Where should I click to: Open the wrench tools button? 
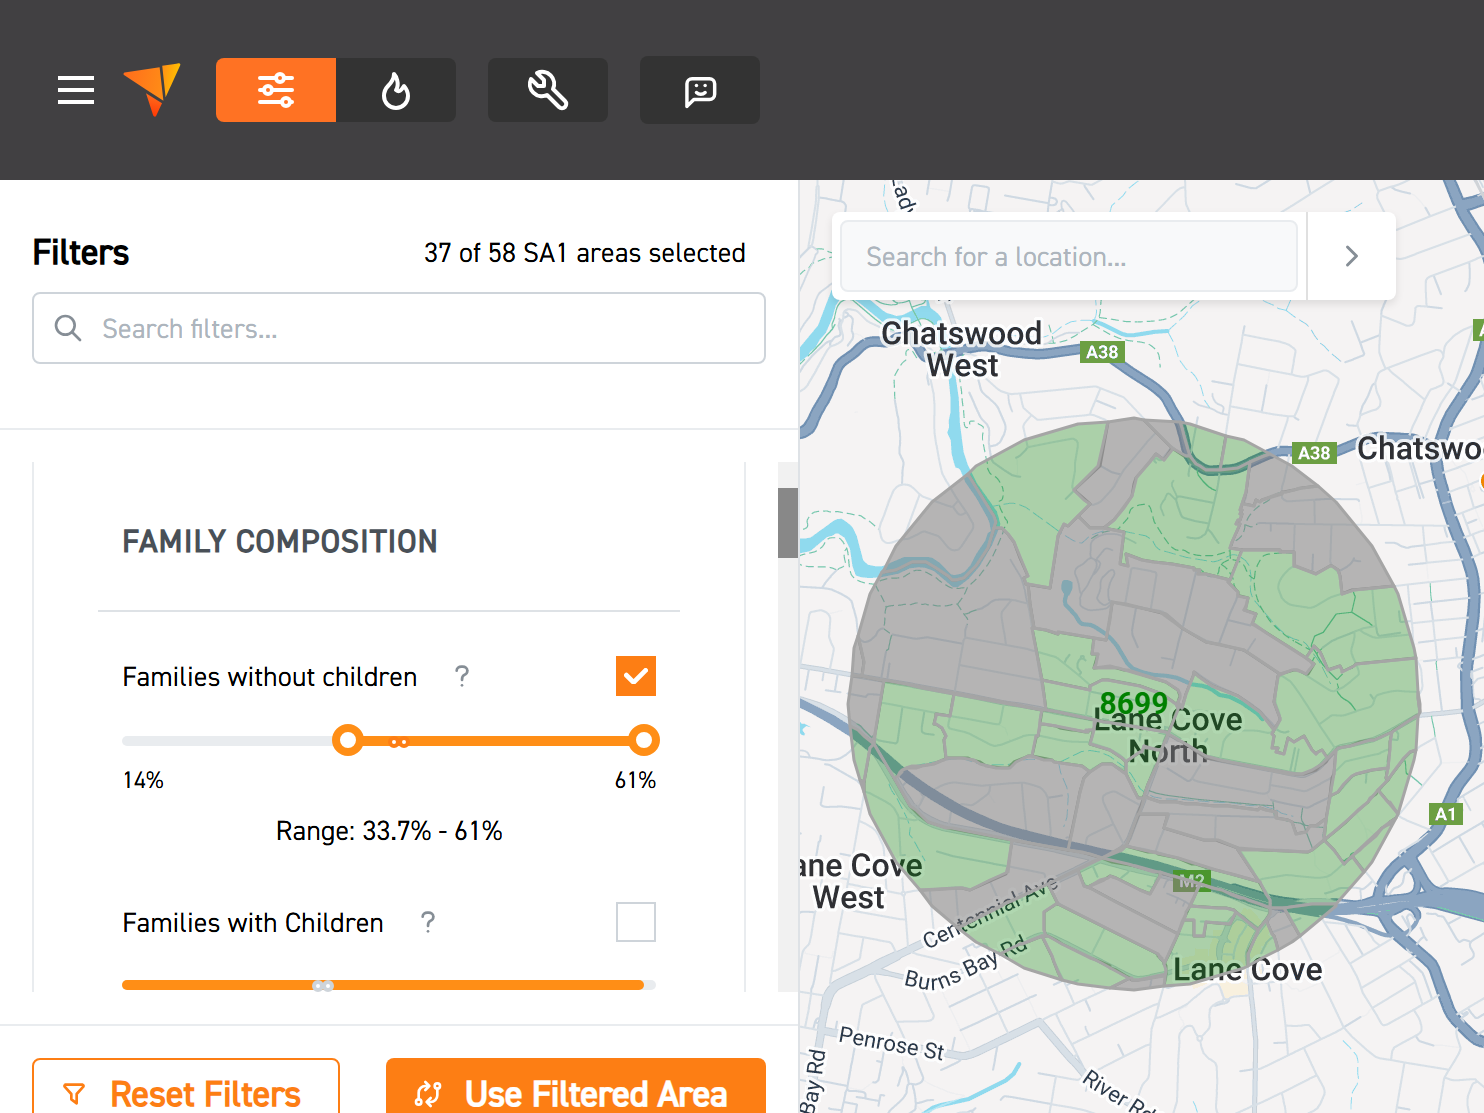548,90
